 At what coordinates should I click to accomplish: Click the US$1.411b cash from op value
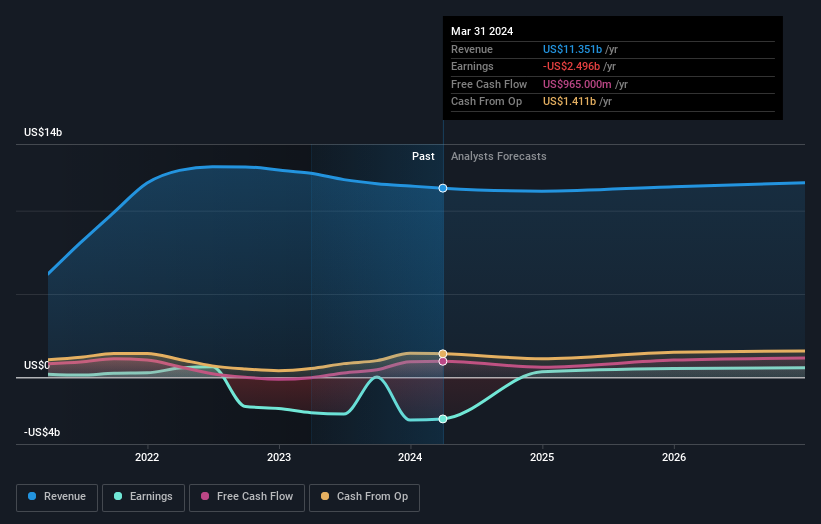pos(569,102)
